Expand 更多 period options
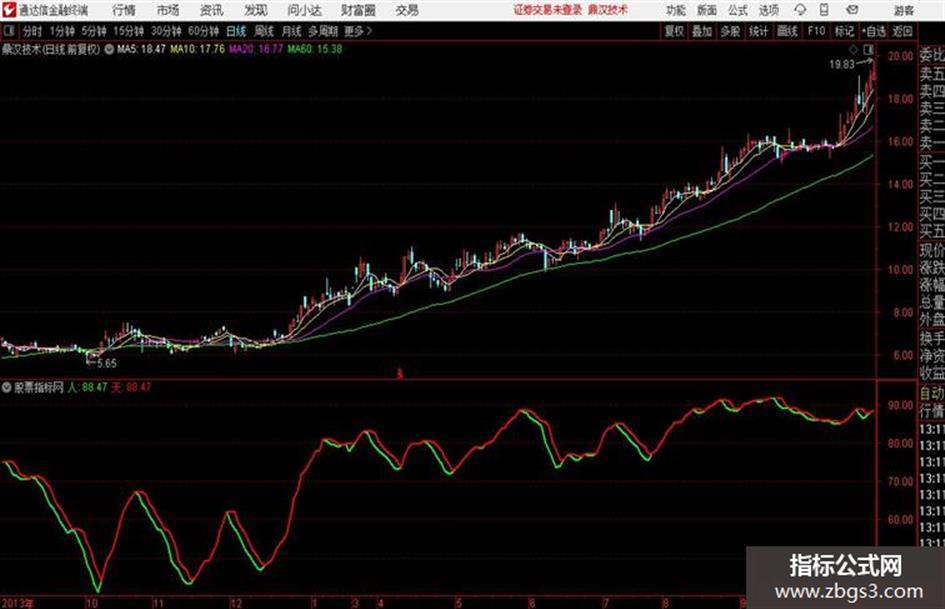This screenshot has height=609, width=945. [358, 31]
